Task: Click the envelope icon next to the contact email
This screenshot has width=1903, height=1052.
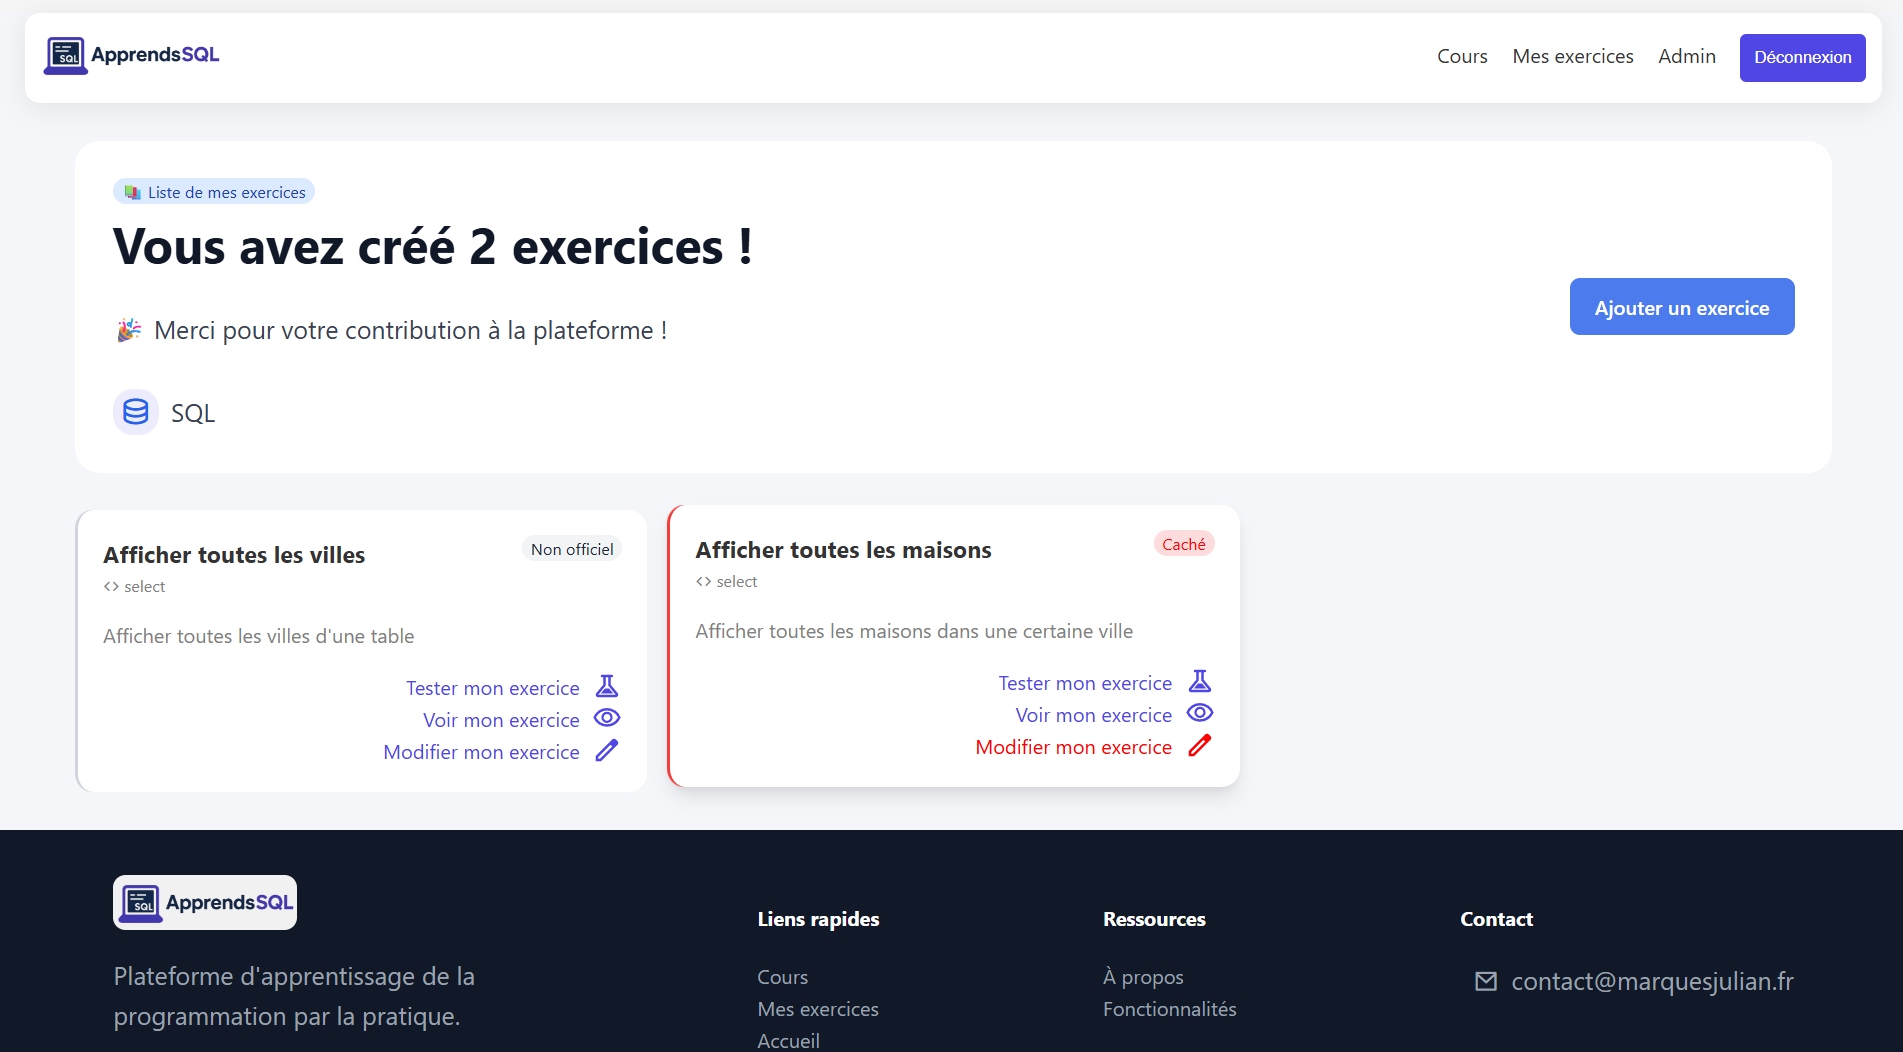Action: [1487, 981]
